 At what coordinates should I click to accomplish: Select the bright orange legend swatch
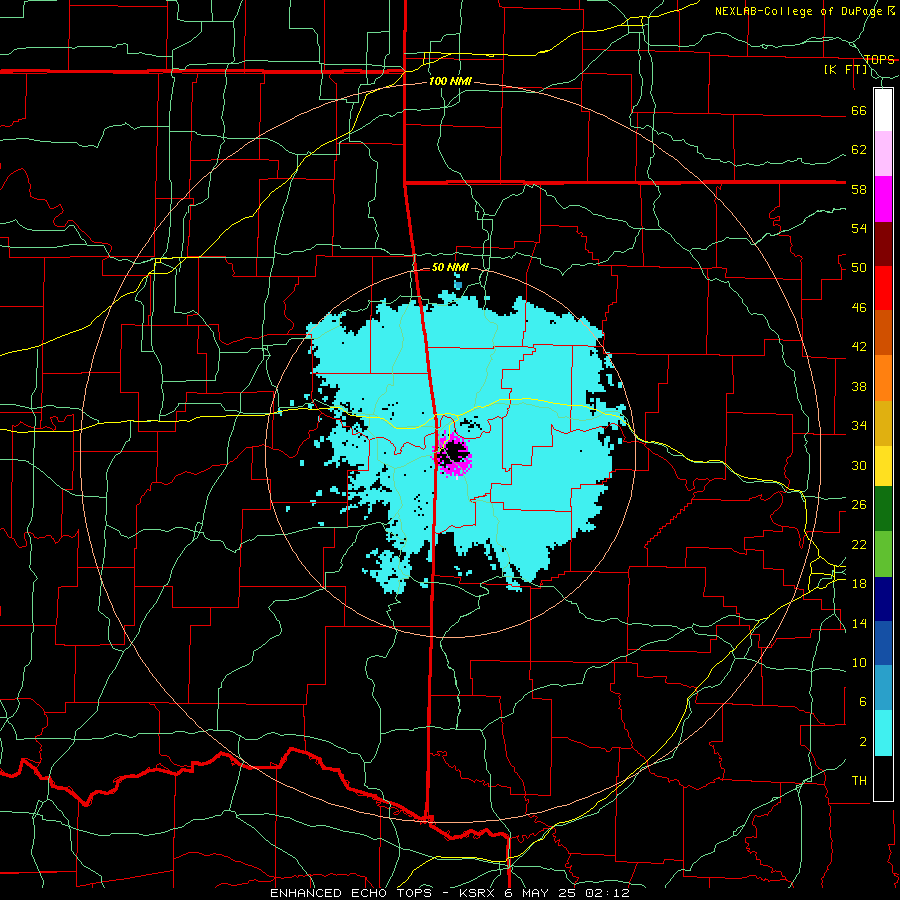point(883,378)
